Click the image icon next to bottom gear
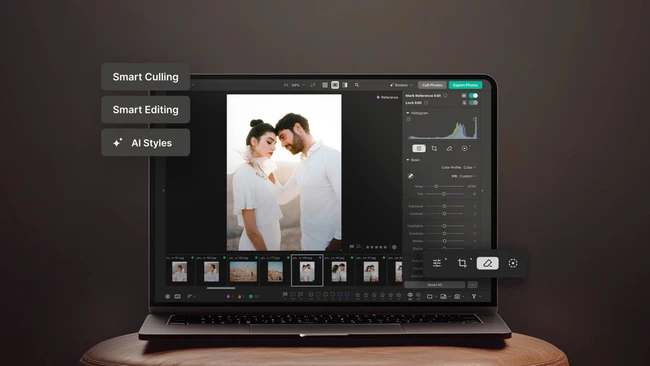This screenshot has width=650, height=366. coord(177,296)
